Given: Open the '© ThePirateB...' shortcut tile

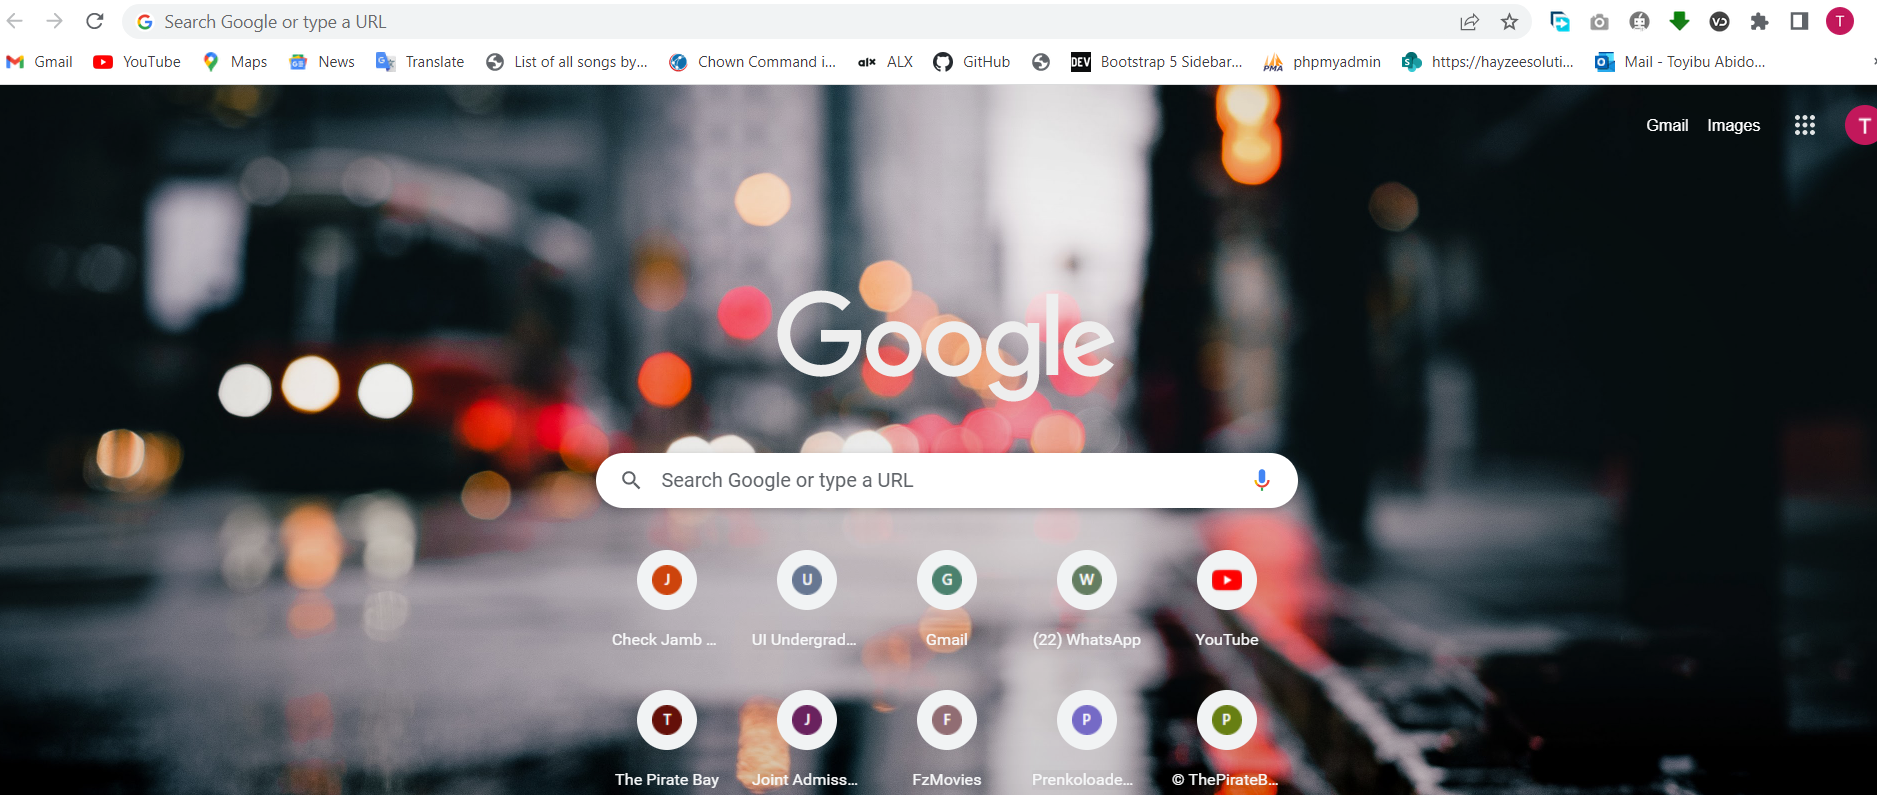Looking at the screenshot, I should pyautogui.click(x=1227, y=740).
